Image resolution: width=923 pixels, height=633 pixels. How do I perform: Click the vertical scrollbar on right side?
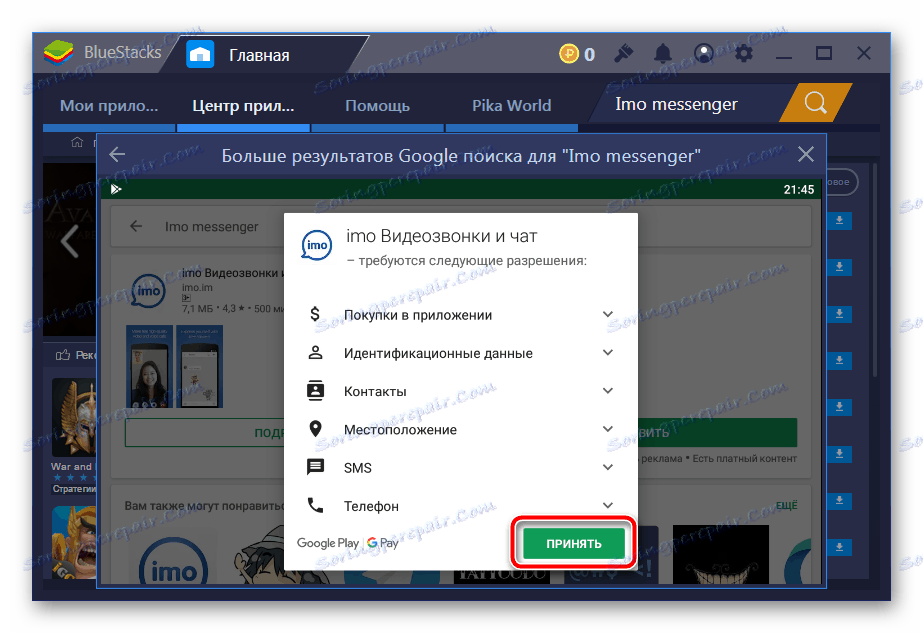875,271
